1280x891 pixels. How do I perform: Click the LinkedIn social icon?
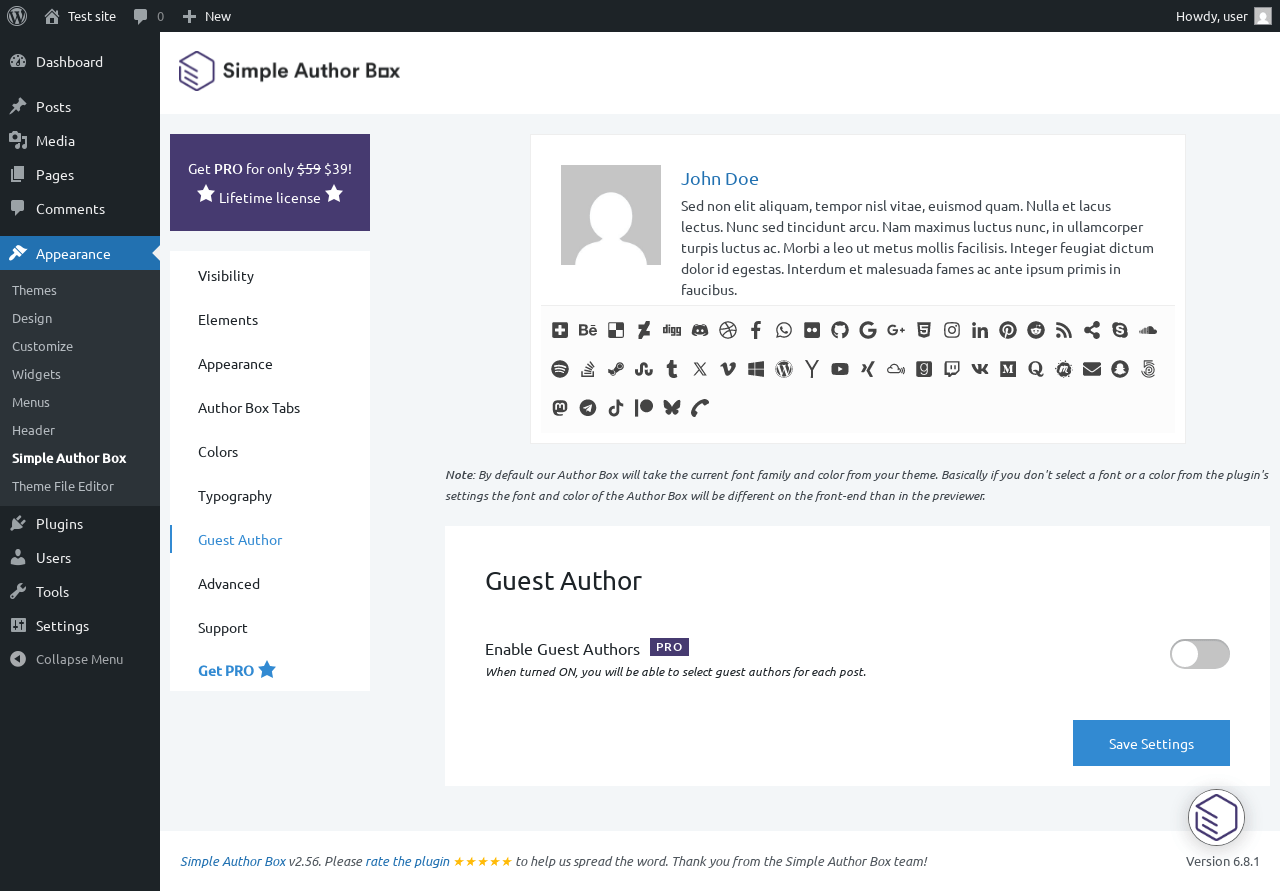980,330
